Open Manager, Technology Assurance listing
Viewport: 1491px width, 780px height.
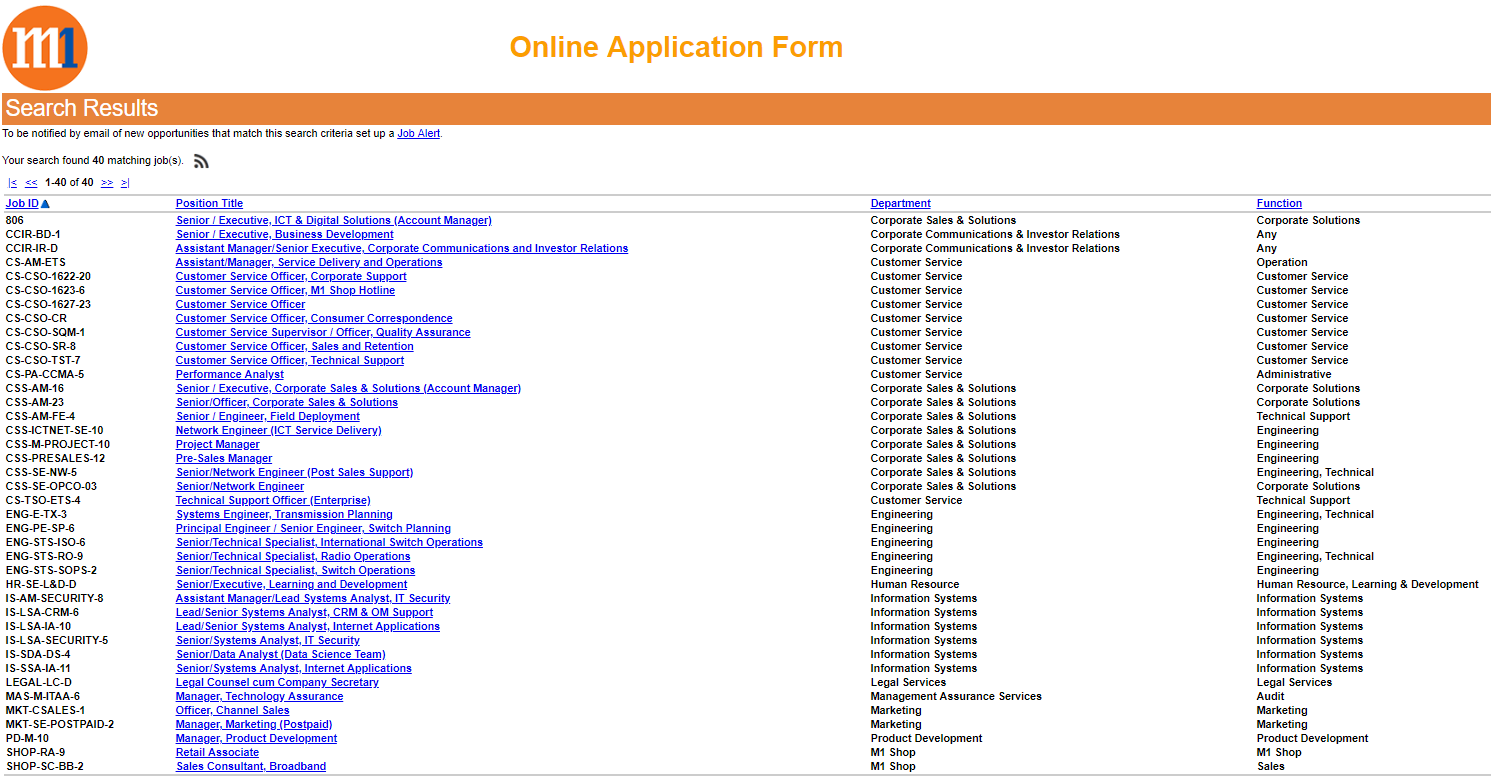pos(259,697)
